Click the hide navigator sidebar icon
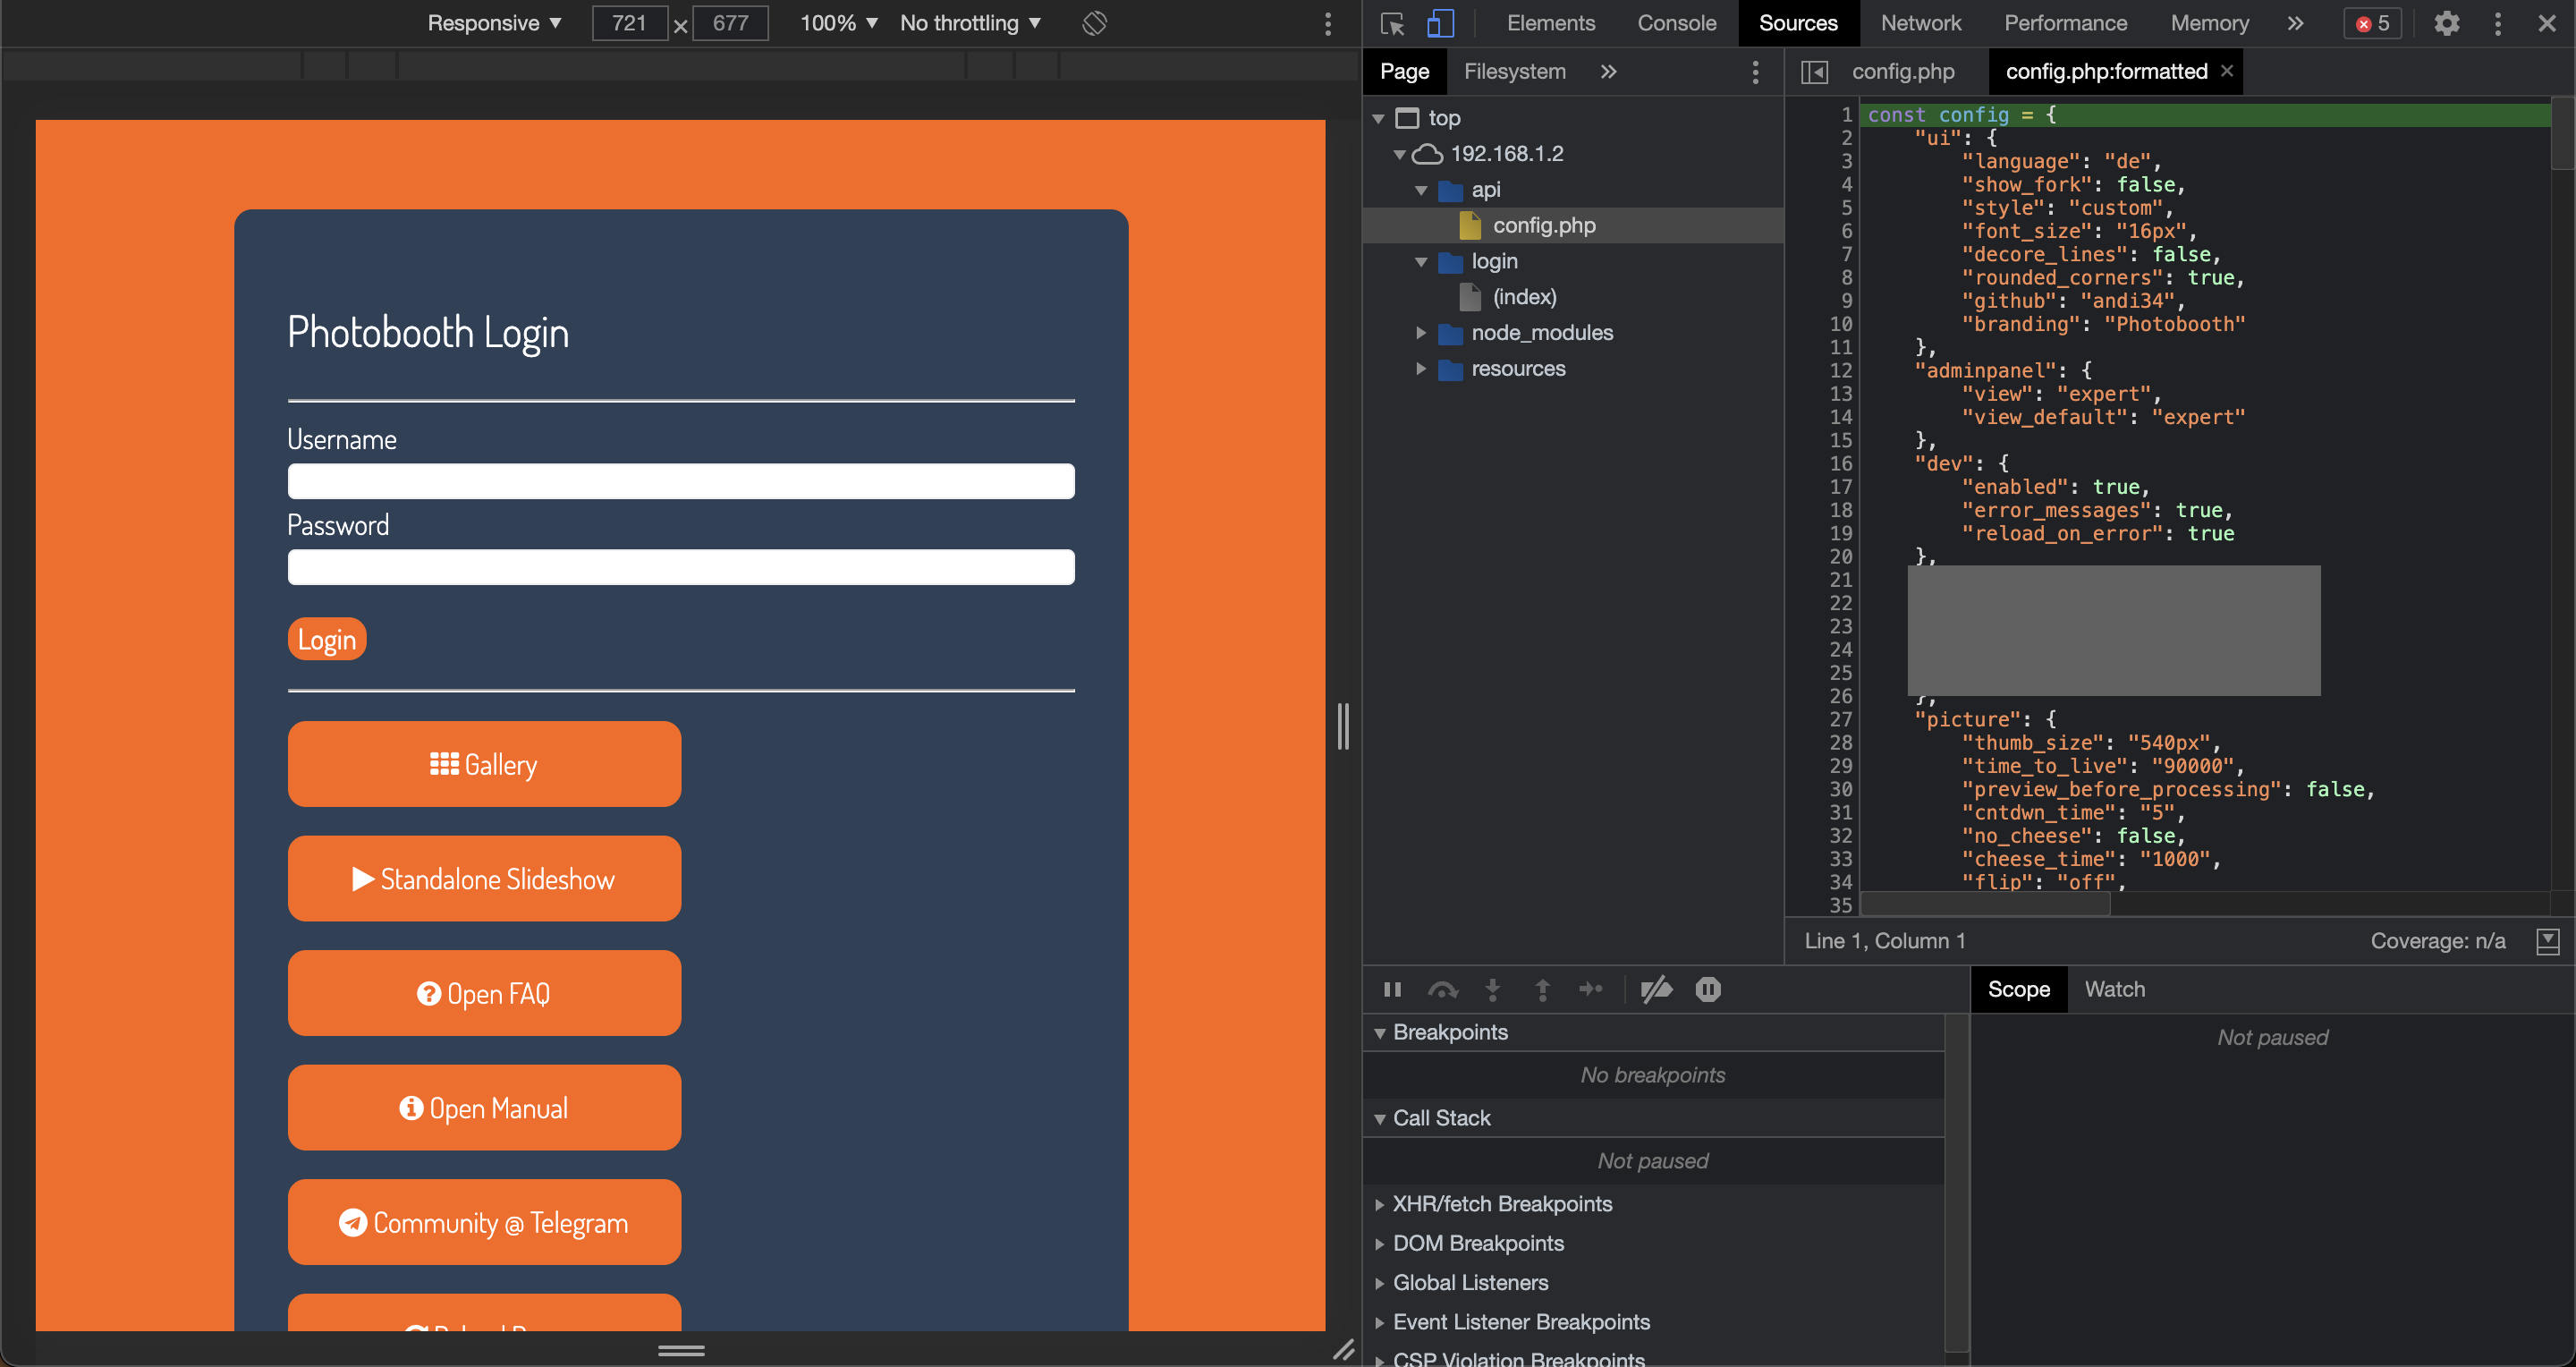This screenshot has height=1367, width=2576. [x=1814, y=72]
